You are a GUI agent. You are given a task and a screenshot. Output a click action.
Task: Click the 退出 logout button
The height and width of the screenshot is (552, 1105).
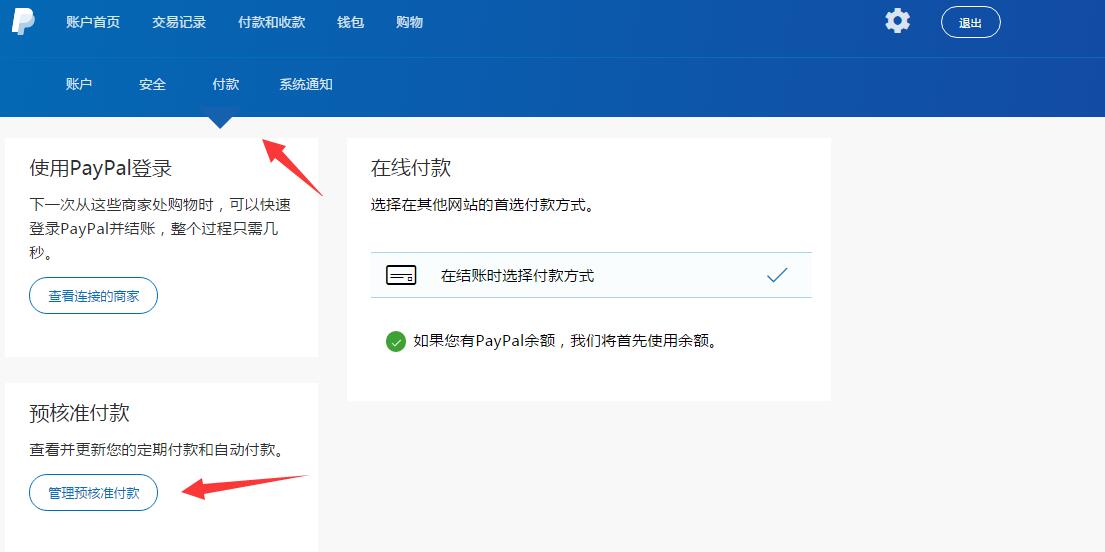tap(970, 22)
